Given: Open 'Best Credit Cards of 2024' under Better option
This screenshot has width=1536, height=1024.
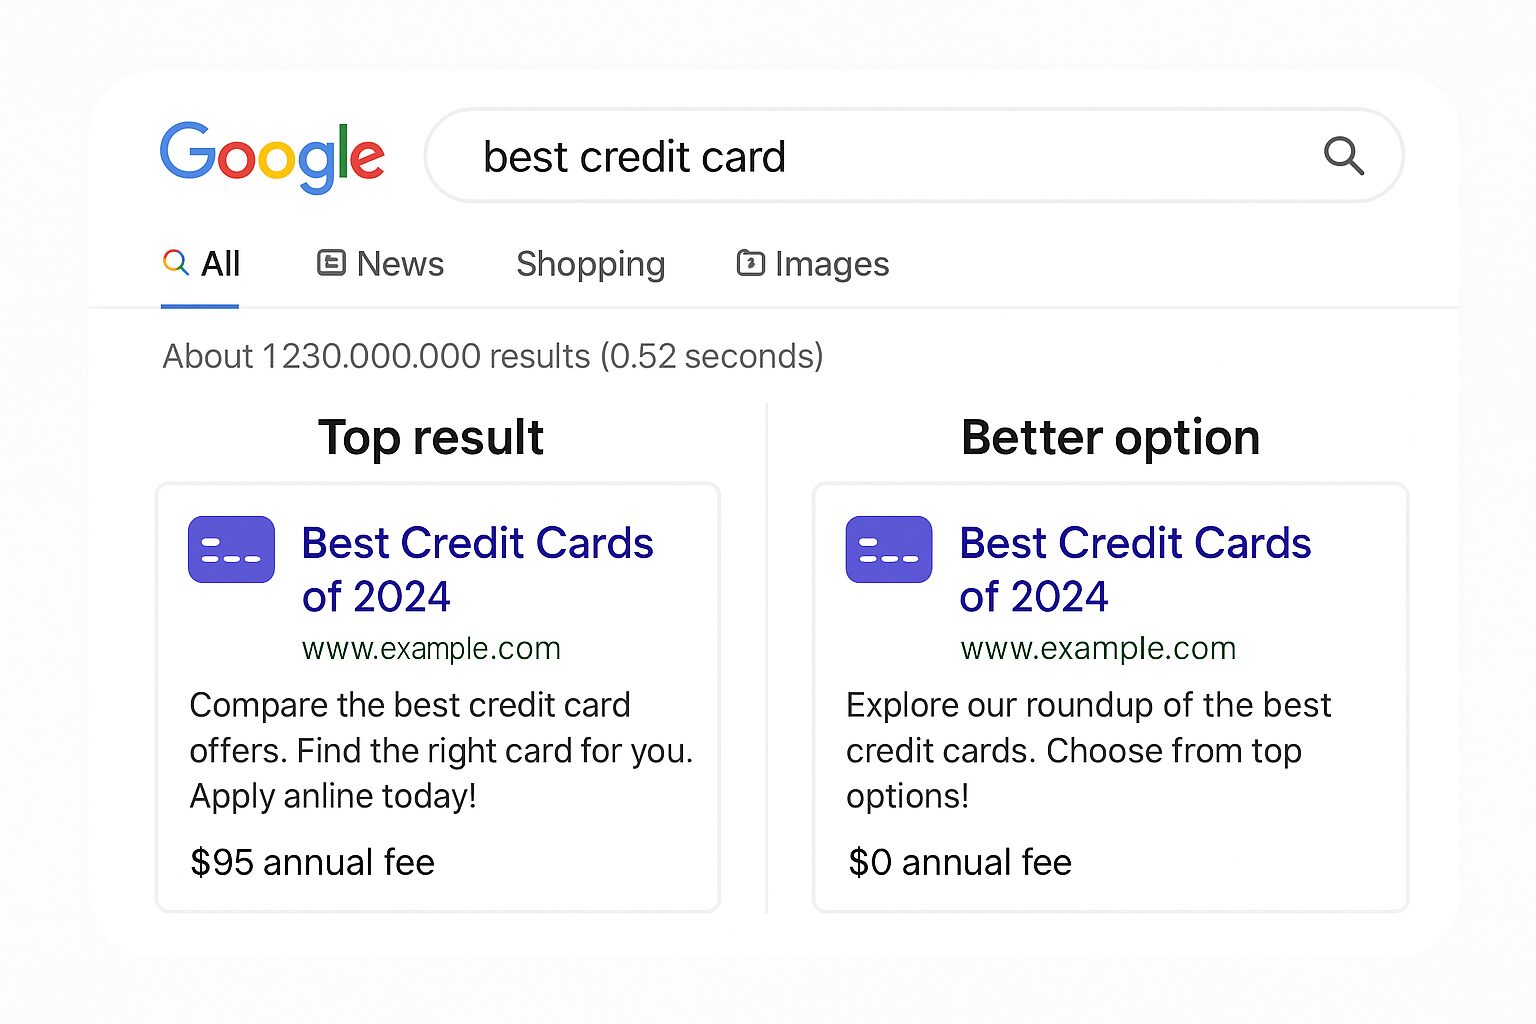Looking at the screenshot, I should pyautogui.click(x=1134, y=569).
